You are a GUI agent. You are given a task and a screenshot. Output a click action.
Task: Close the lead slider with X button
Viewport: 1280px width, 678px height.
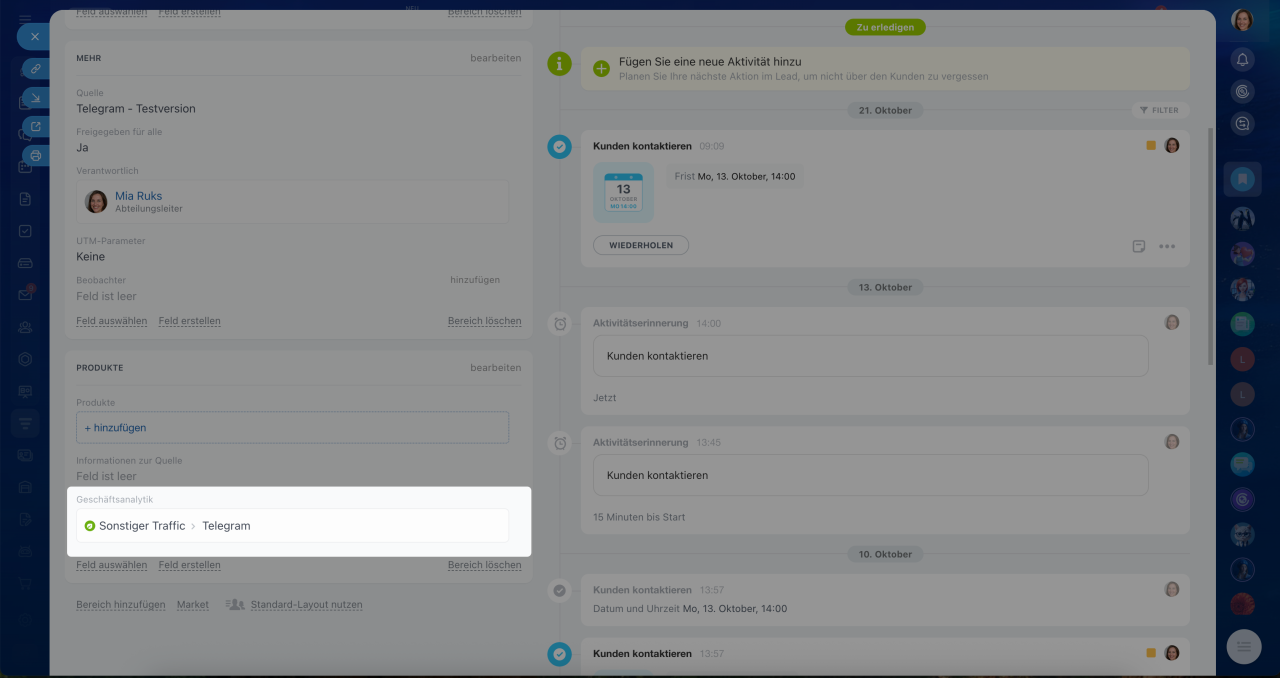pyautogui.click(x=35, y=36)
